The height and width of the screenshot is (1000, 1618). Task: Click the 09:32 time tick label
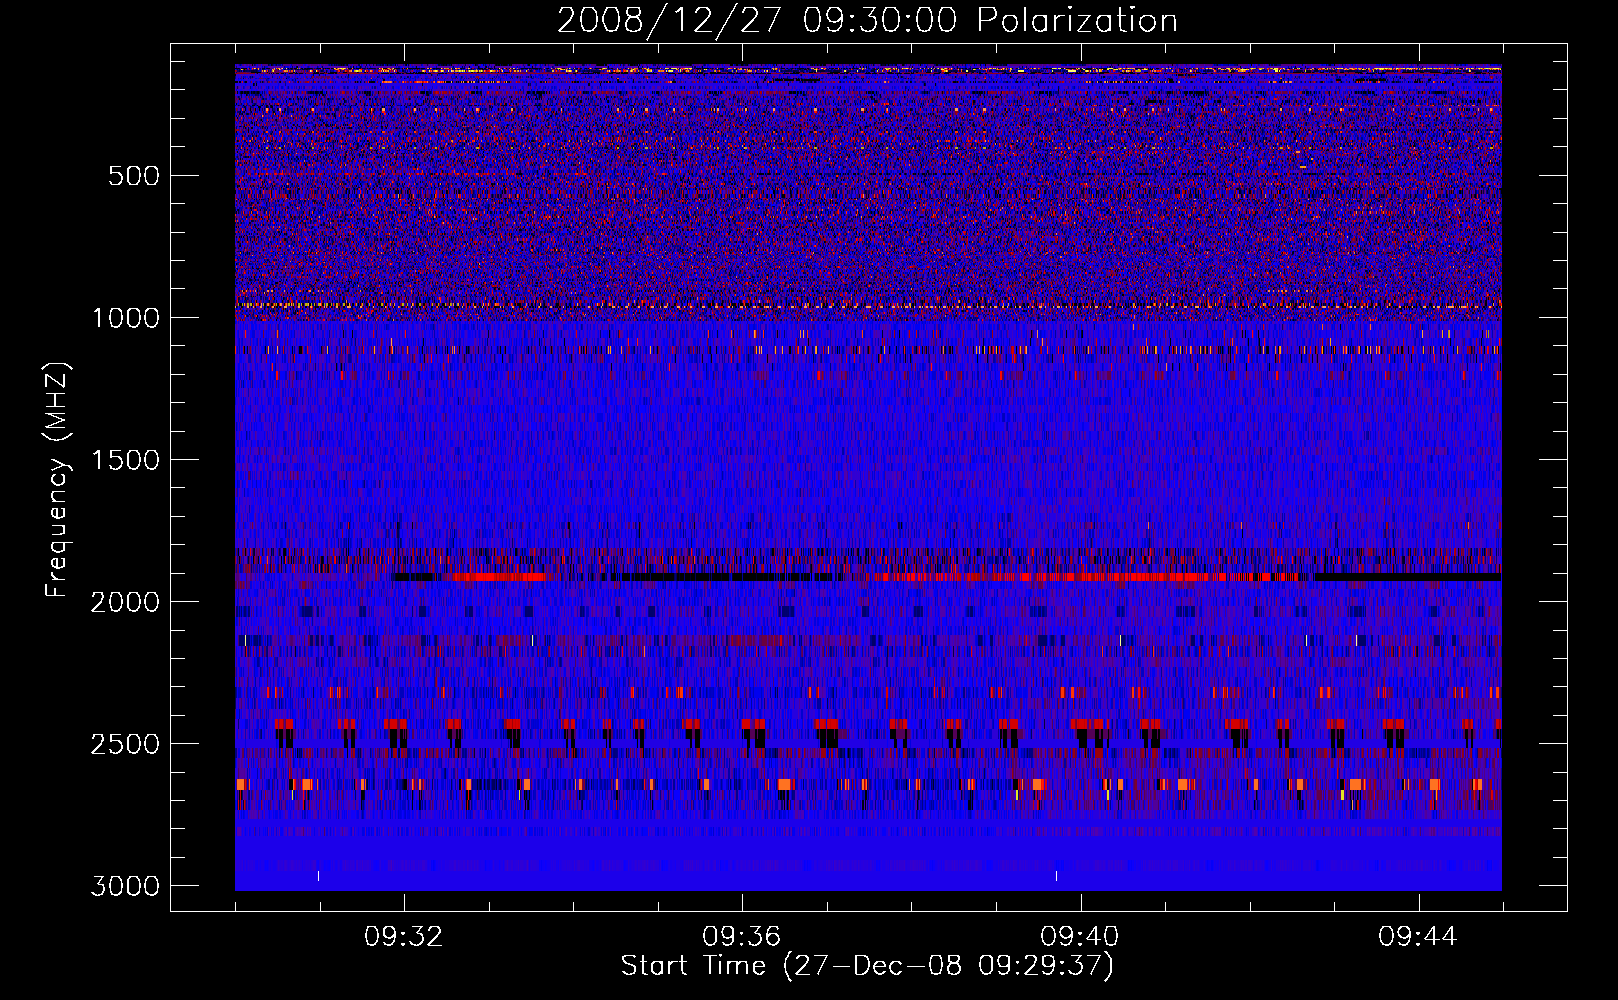[404, 937]
